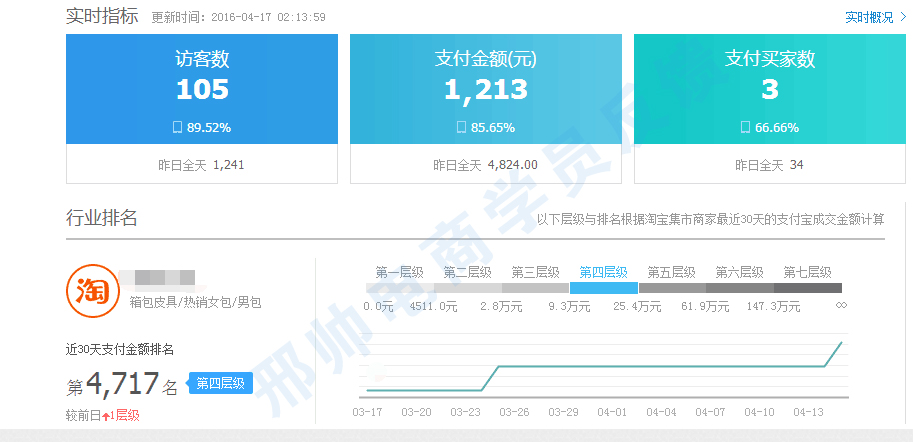
Task: Click the mobile icon beside 66.66%
Action: 745,127
